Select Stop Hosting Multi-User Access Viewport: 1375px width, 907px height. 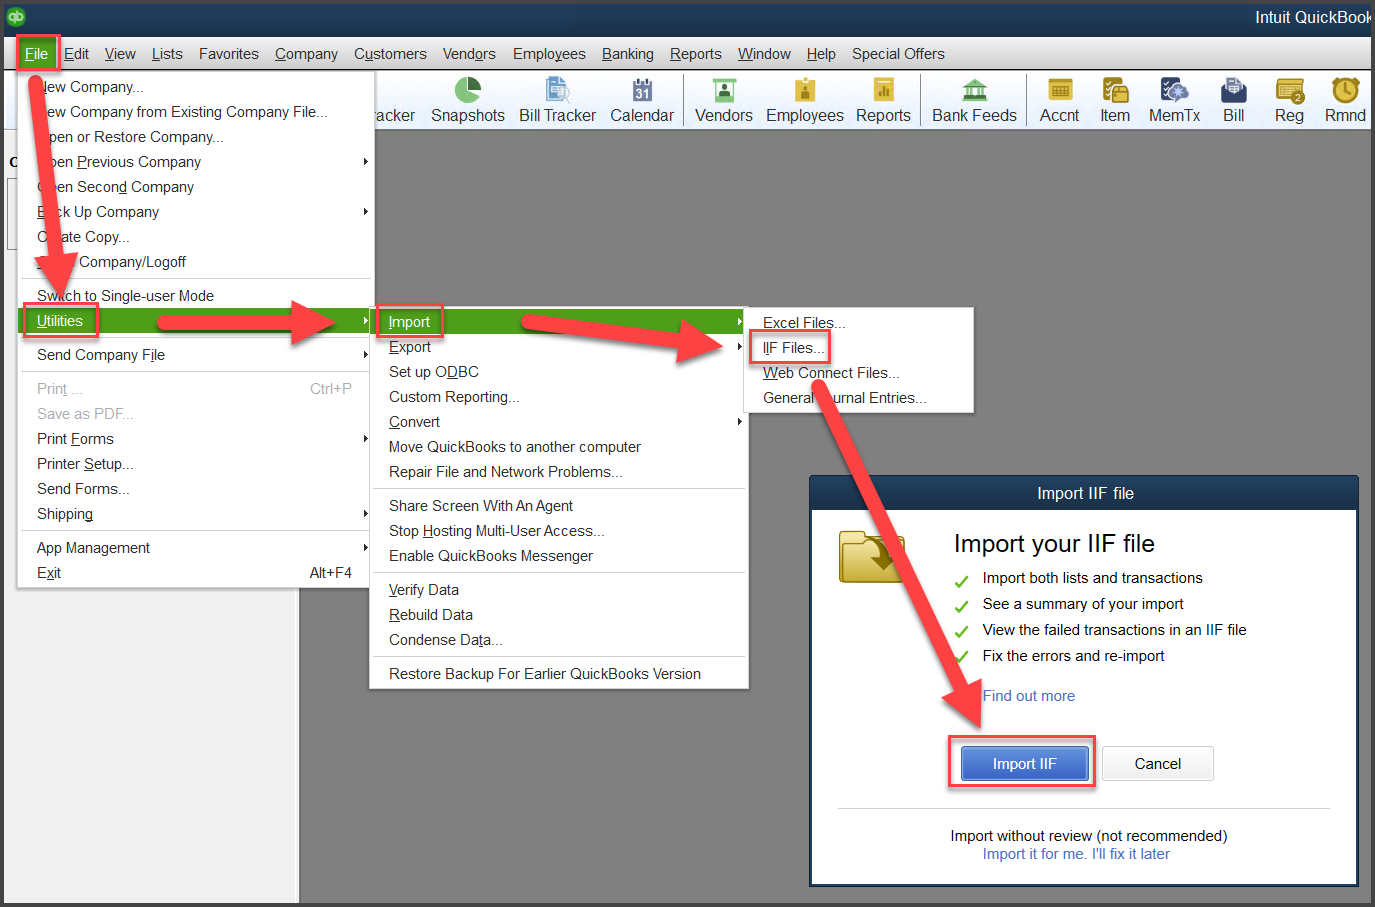point(560,531)
